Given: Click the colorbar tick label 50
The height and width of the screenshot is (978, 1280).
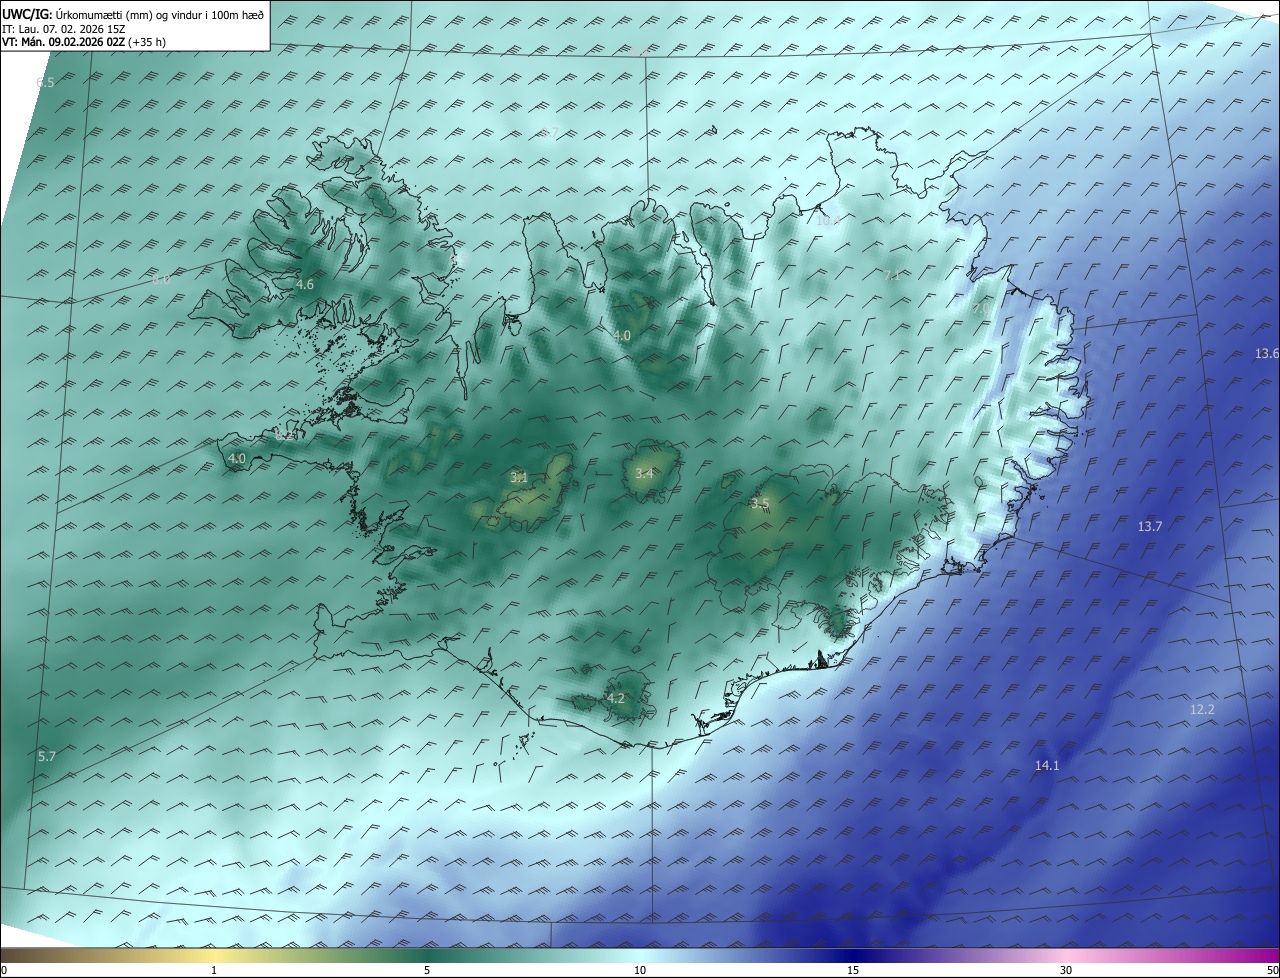Looking at the screenshot, I should pyautogui.click(x=1272, y=970).
